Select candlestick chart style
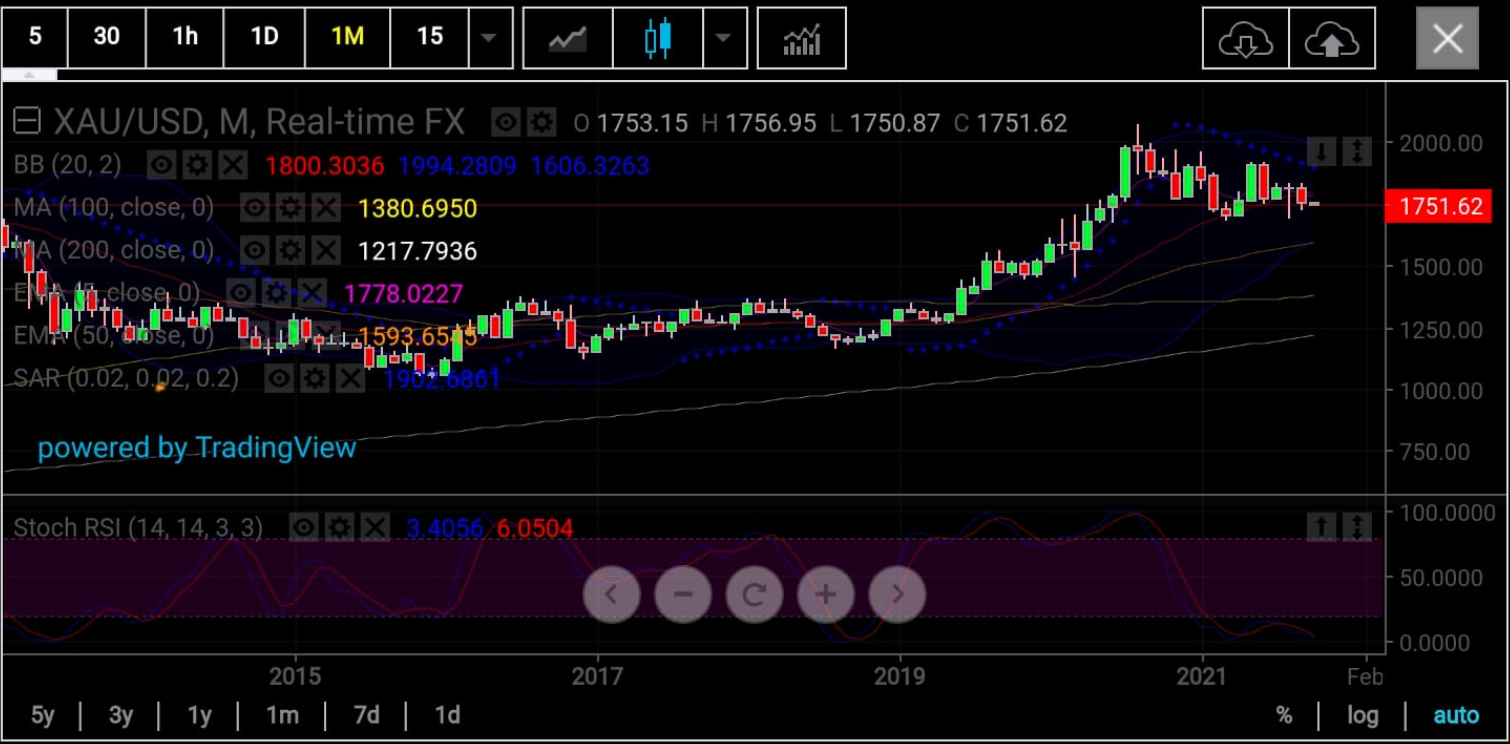Viewport: 1510px width, 744px height. [658, 38]
